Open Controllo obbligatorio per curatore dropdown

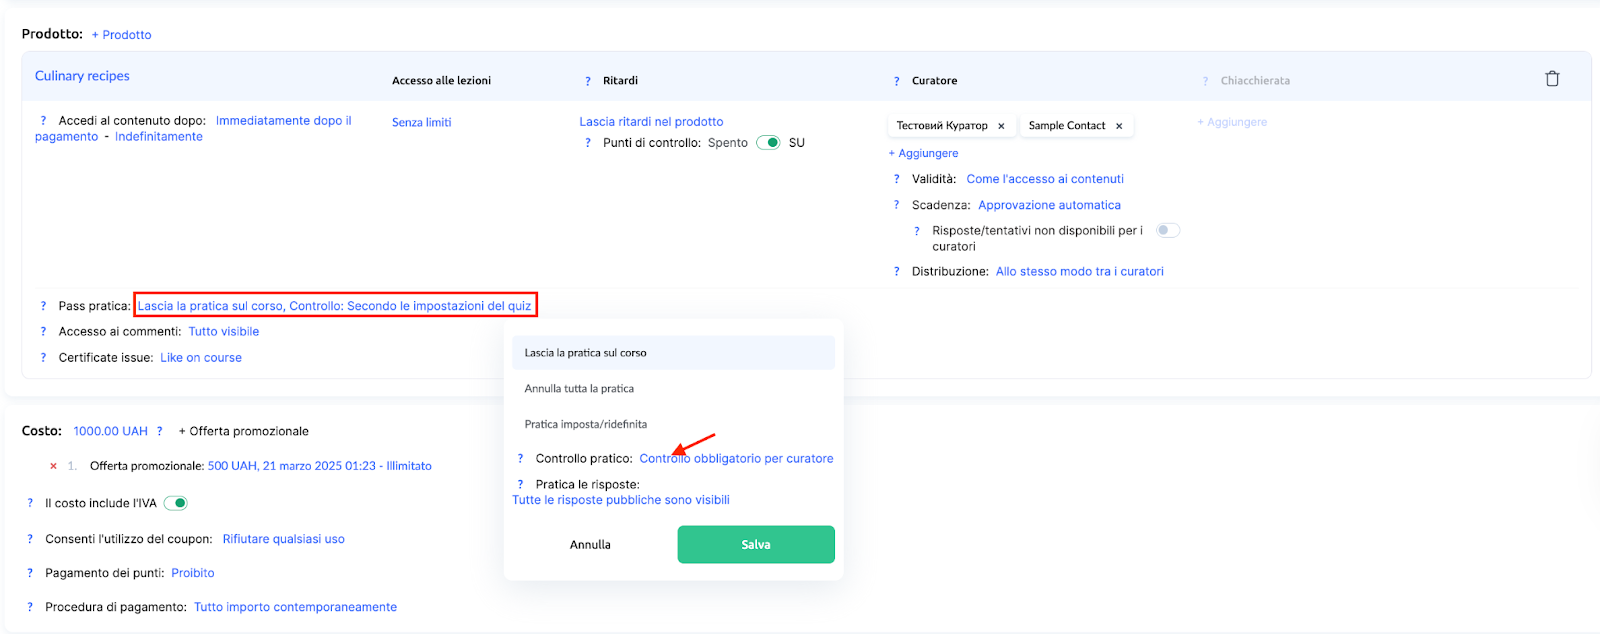tap(736, 459)
